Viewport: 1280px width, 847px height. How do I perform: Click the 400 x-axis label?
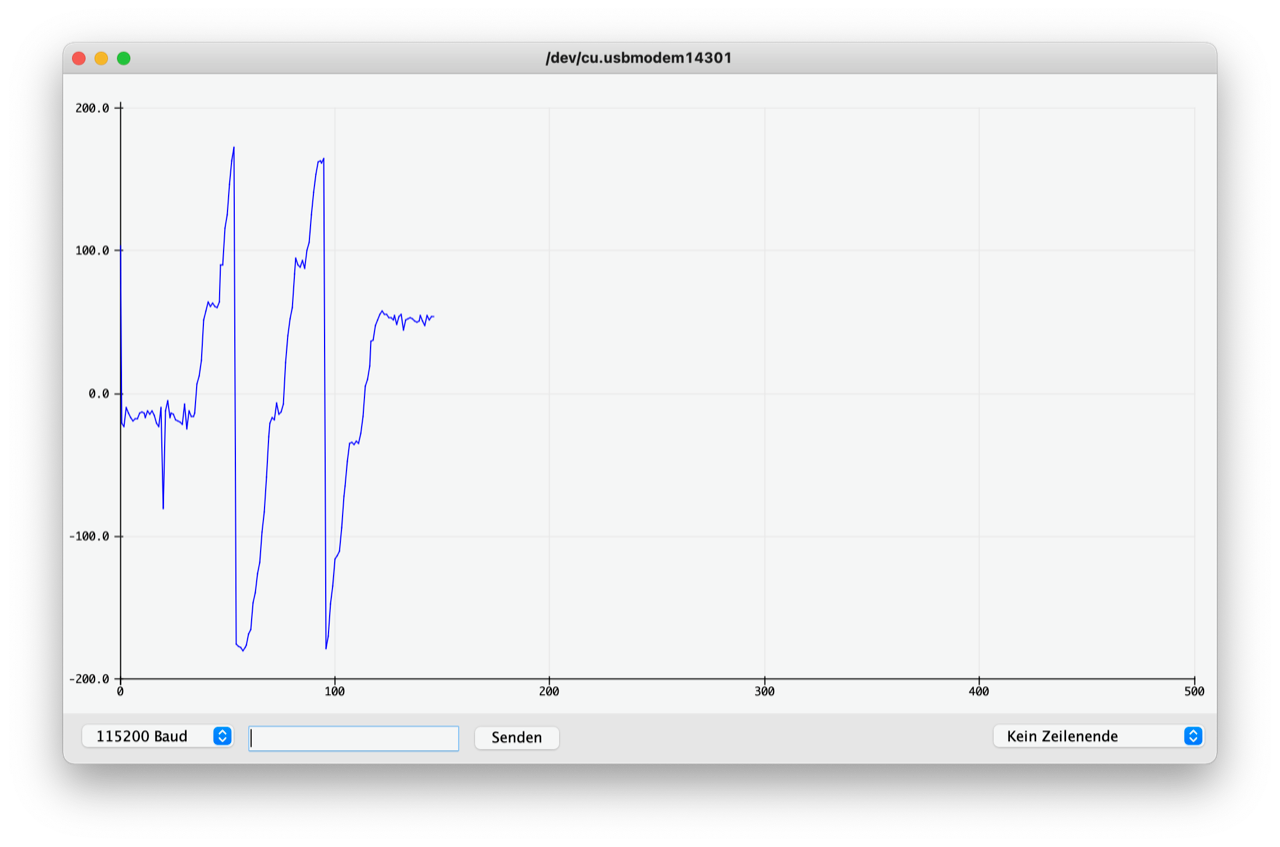[979, 691]
